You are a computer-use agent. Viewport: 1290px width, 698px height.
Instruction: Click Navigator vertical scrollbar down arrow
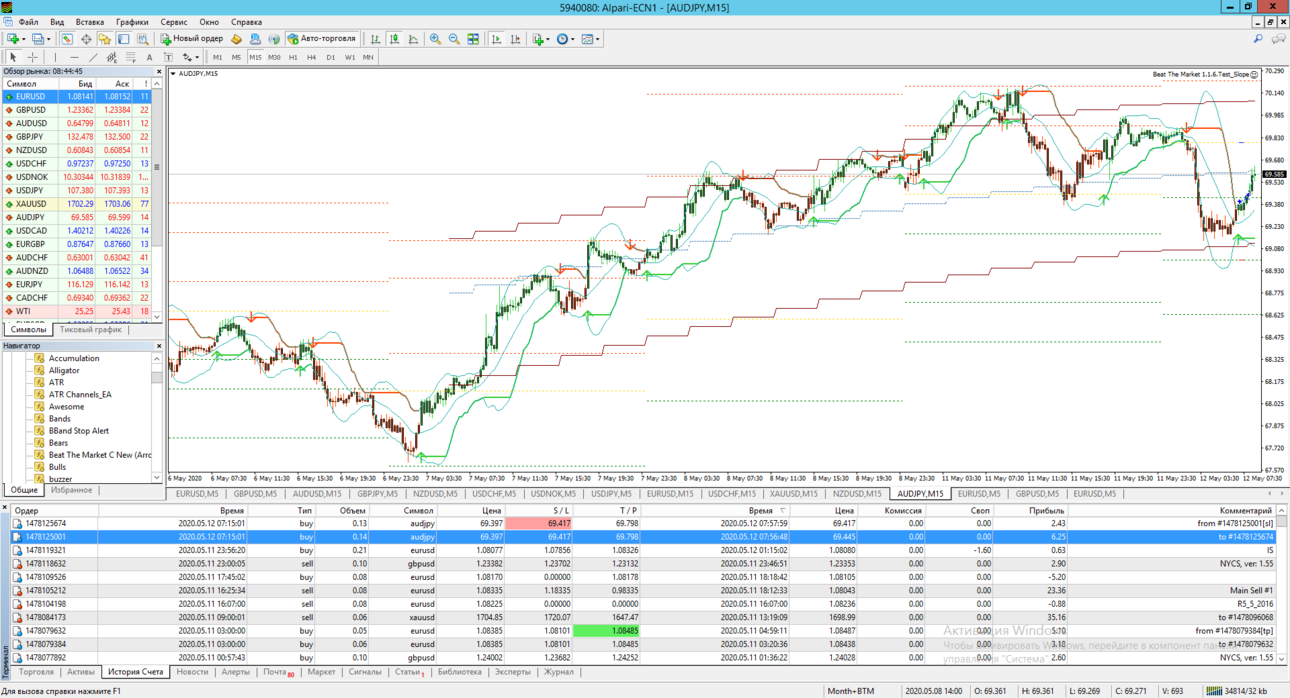coord(157,478)
